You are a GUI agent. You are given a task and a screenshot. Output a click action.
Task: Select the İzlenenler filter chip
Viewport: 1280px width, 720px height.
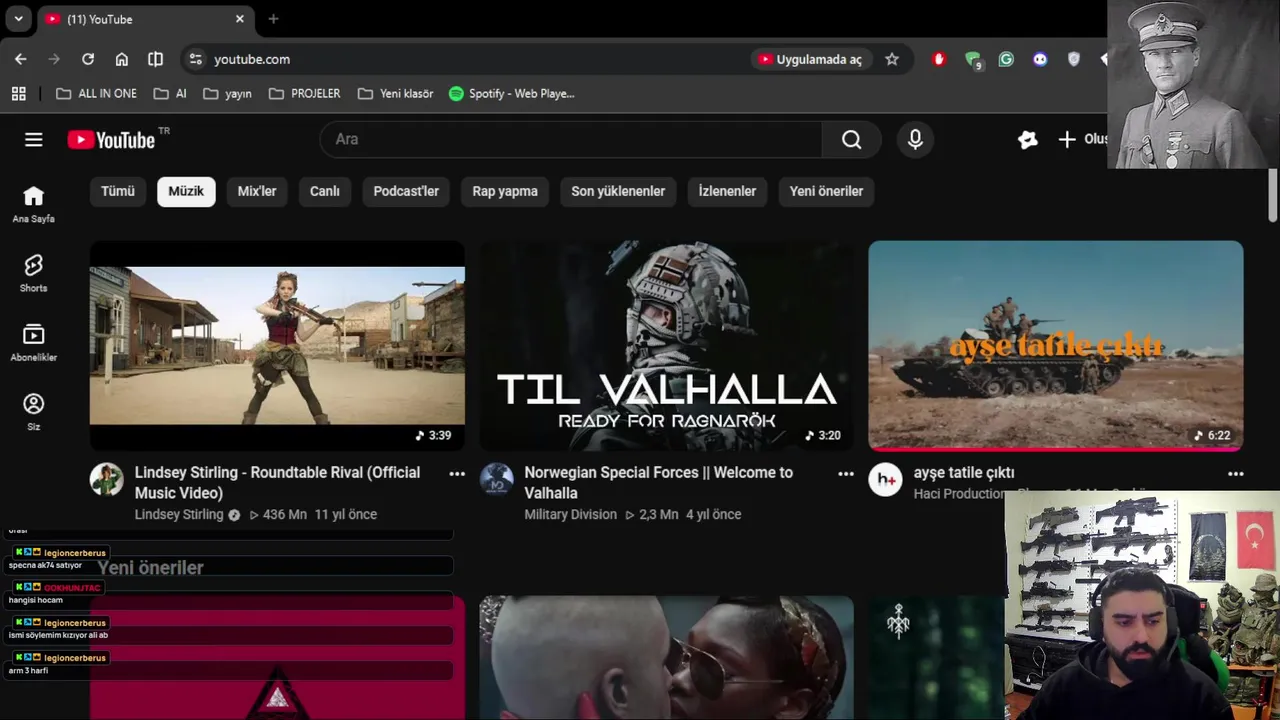click(x=727, y=191)
